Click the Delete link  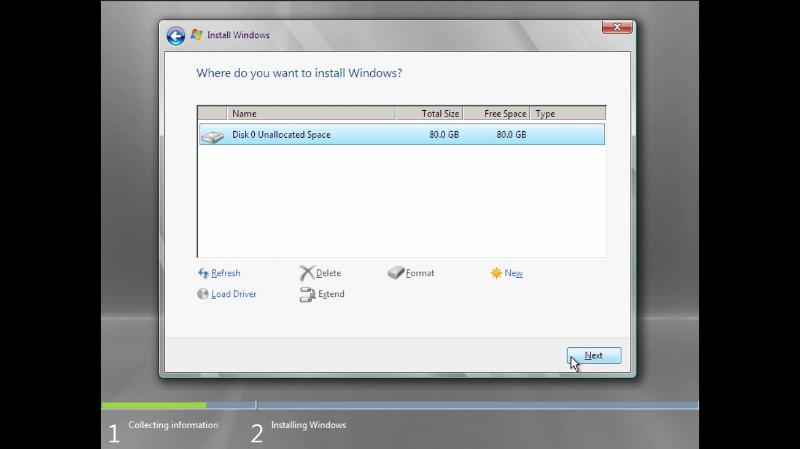point(328,273)
